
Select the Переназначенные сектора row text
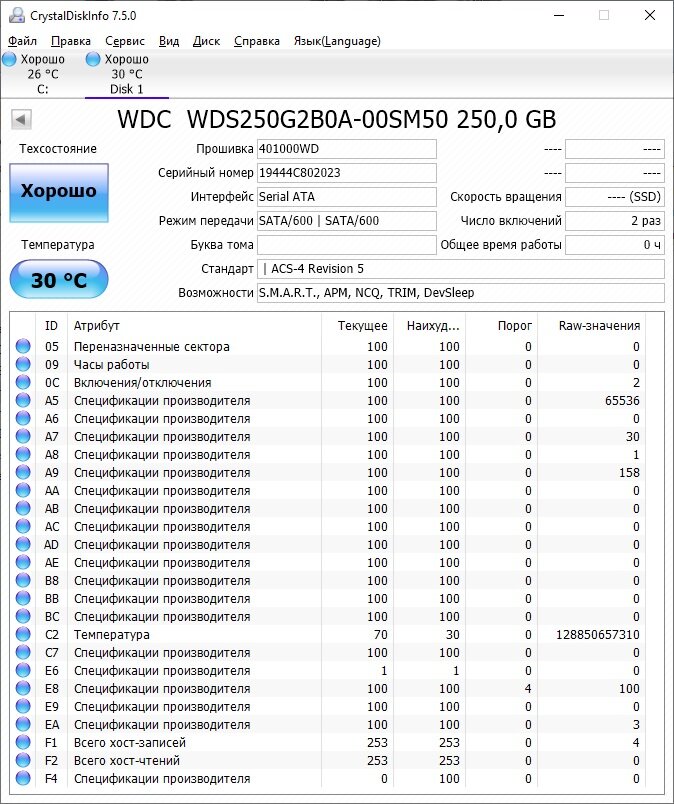[151, 347]
